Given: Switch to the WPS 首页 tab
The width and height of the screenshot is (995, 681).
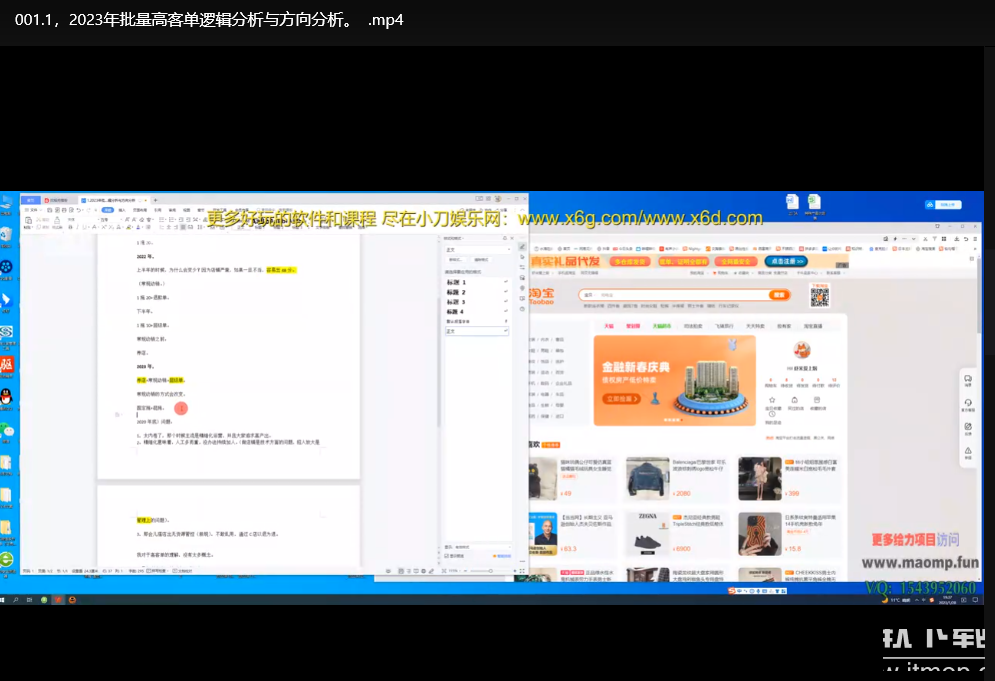Looking at the screenshot, I should [x=30, y=200].
